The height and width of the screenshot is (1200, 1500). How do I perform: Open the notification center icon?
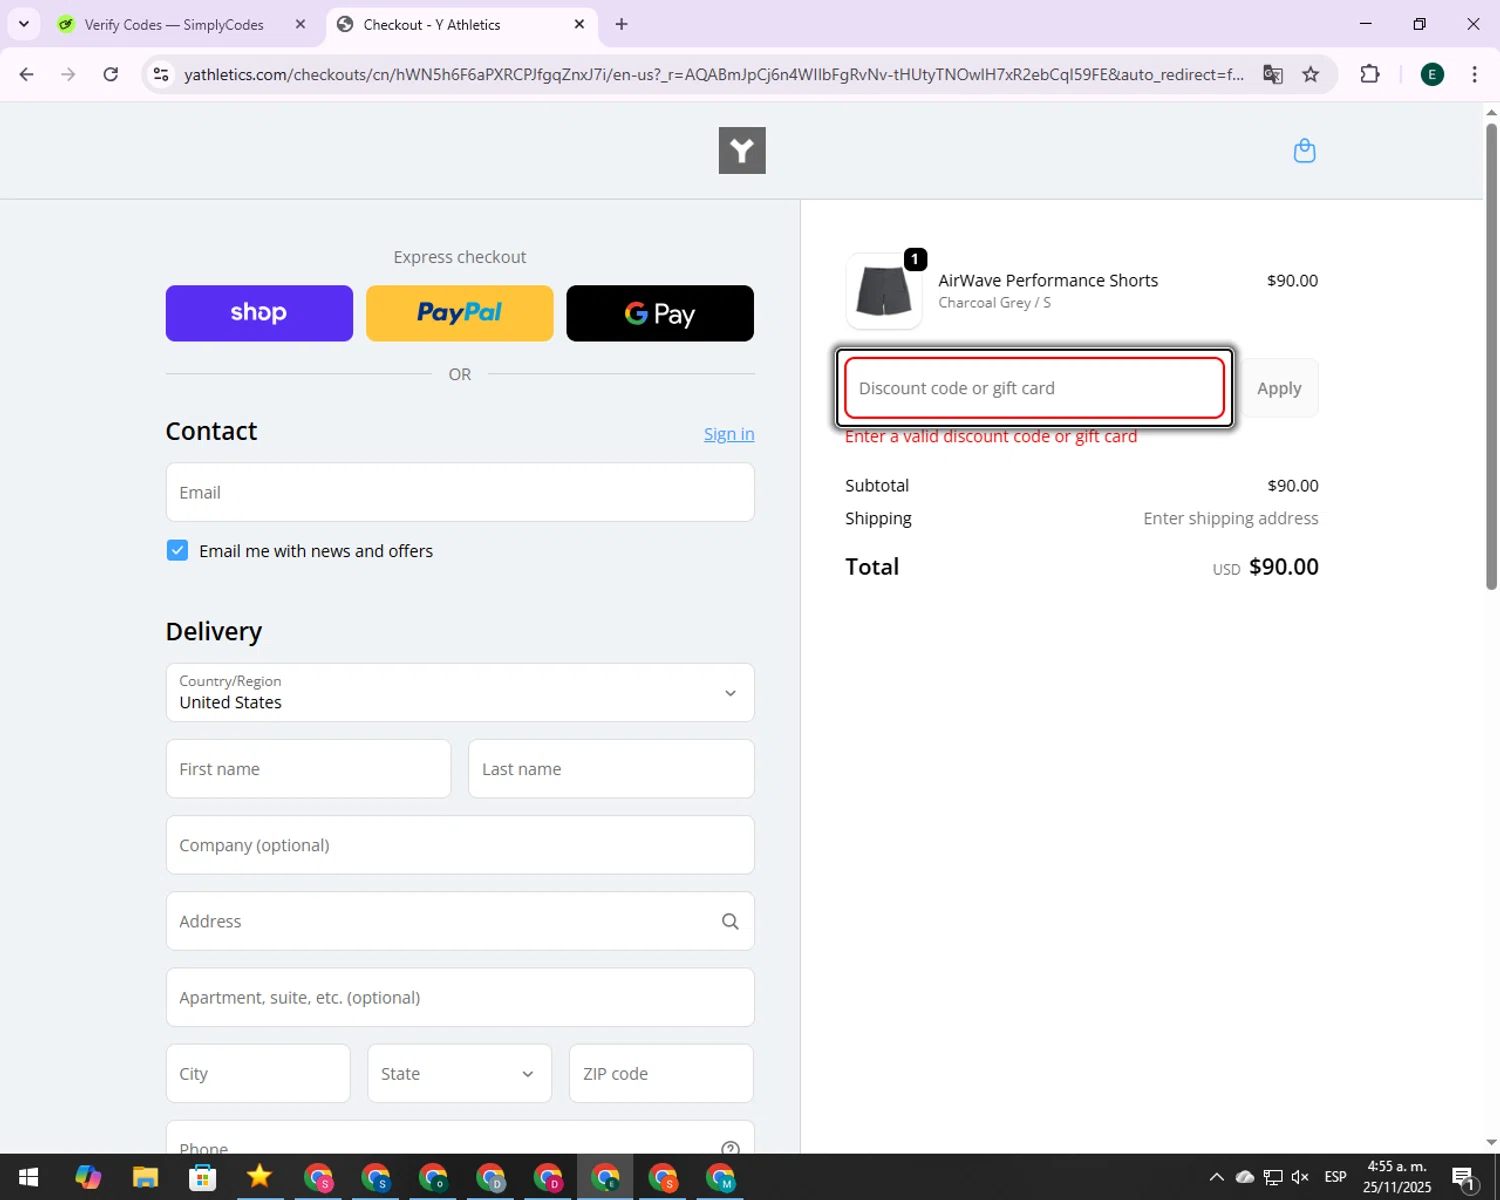(1463, 1177)
